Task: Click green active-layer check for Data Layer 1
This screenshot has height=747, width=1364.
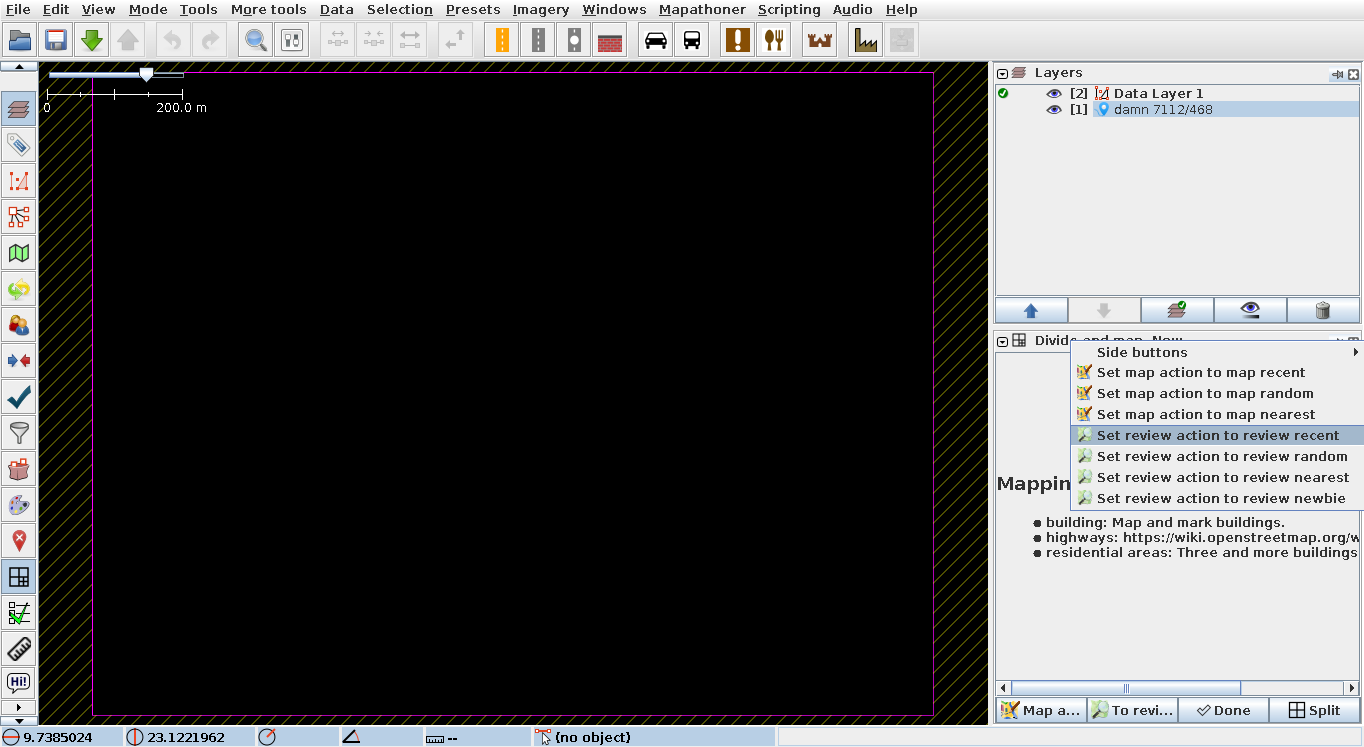Action: (1003, 93)
